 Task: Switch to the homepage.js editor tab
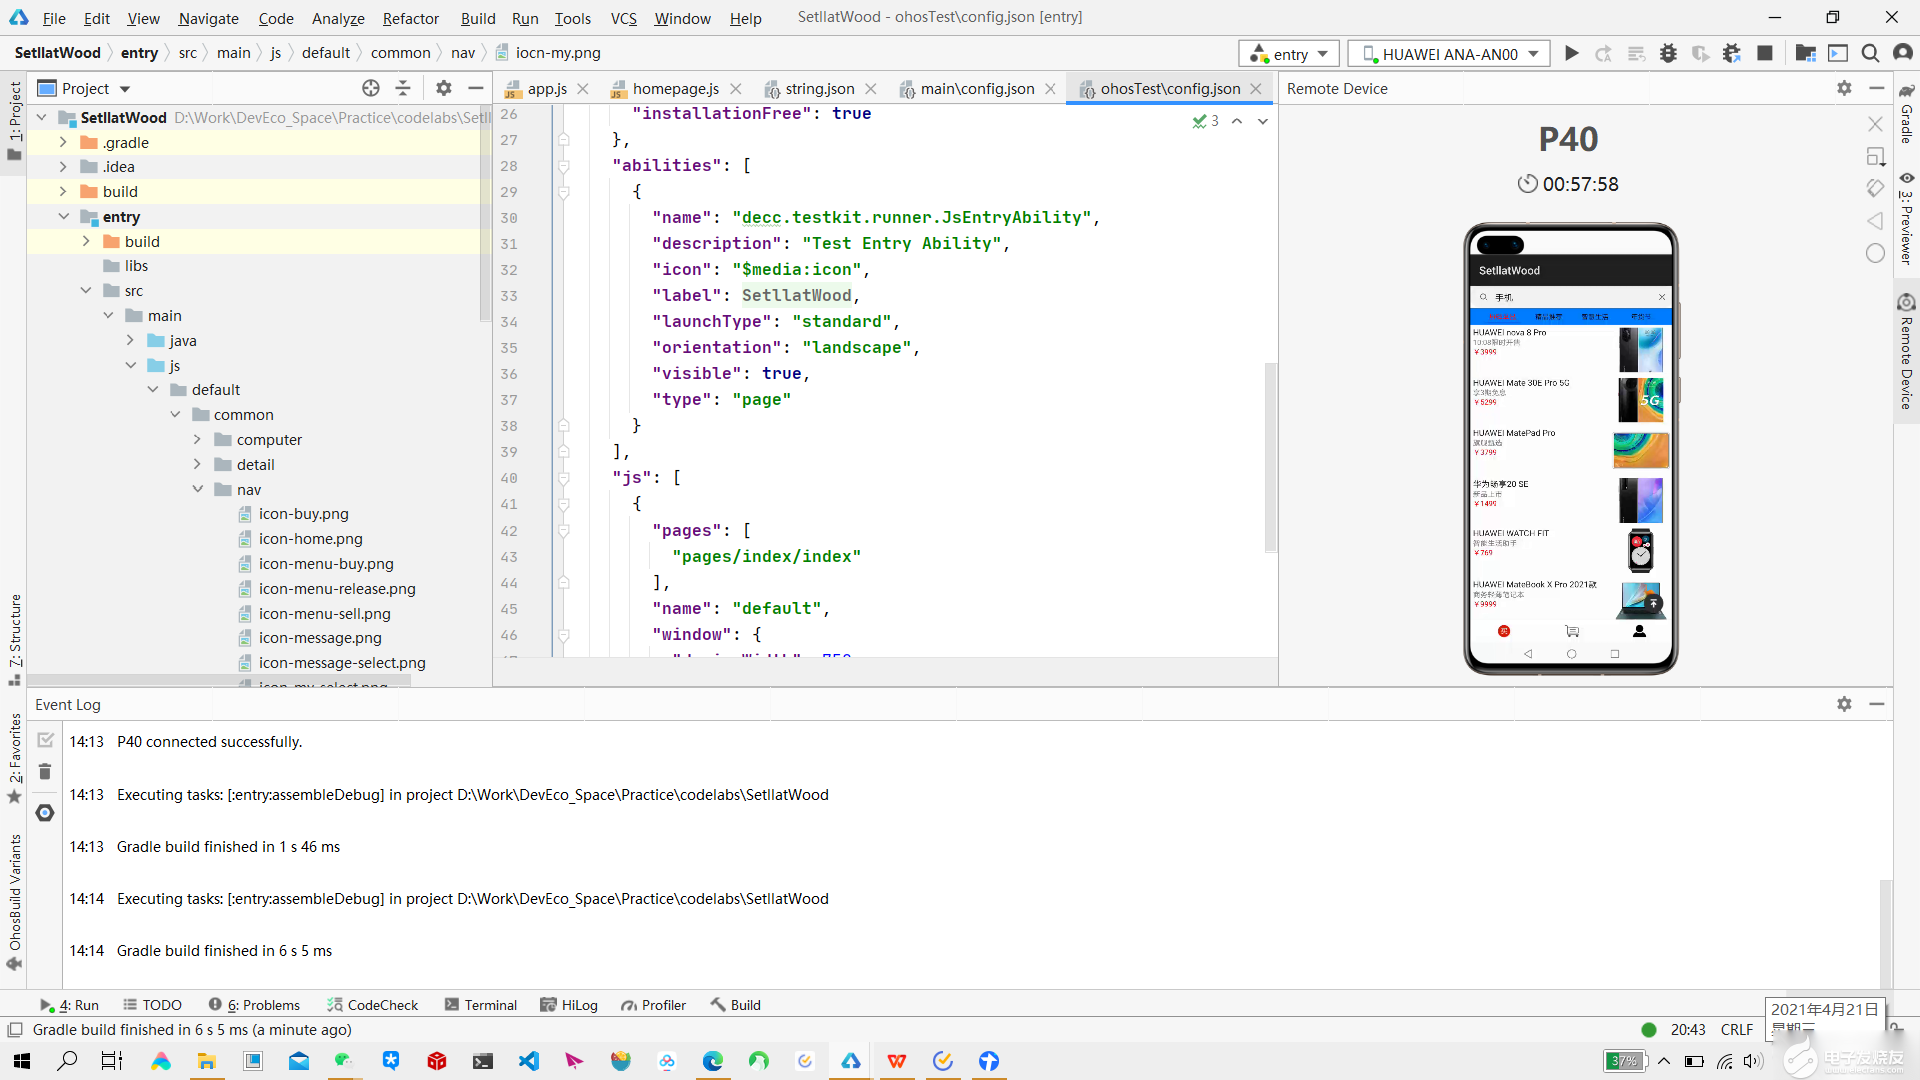(675, 88)
